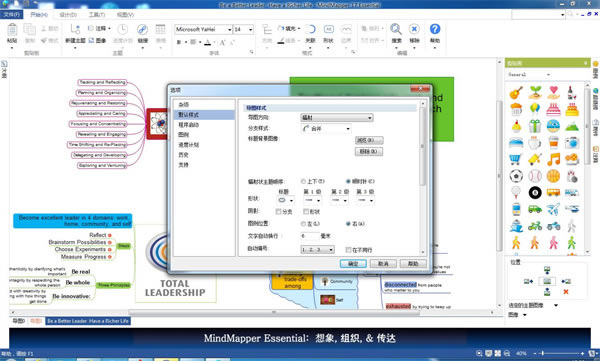600x361 pixels.
Task: Switch to the 设计(D) ribbon tab
Action: coord(68,15)
